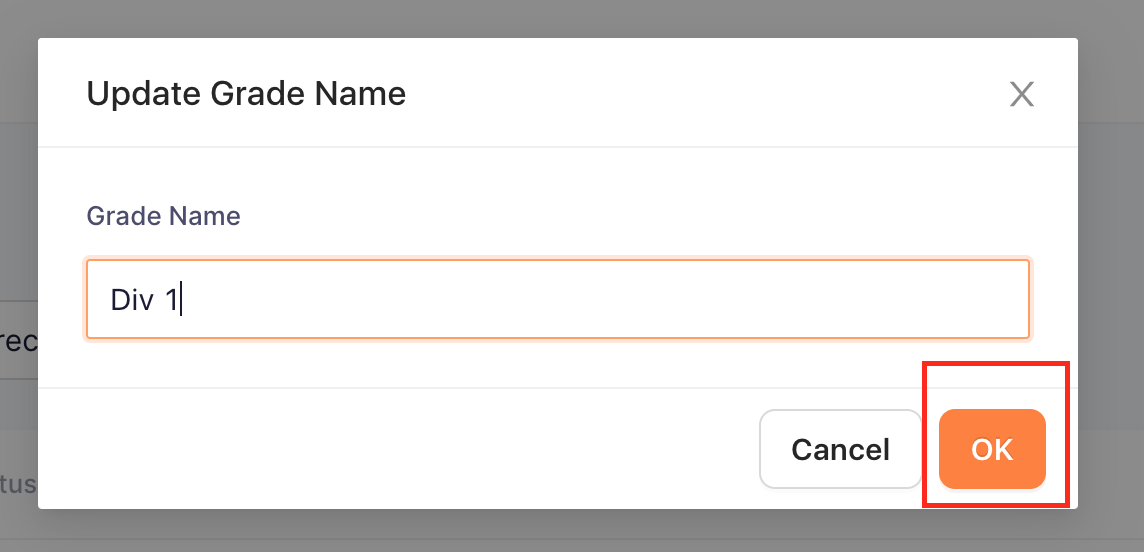This screenshot has width=1144, height=552.
Task: Click empty space right of Div 1 text
Action: tap(606, 300)
